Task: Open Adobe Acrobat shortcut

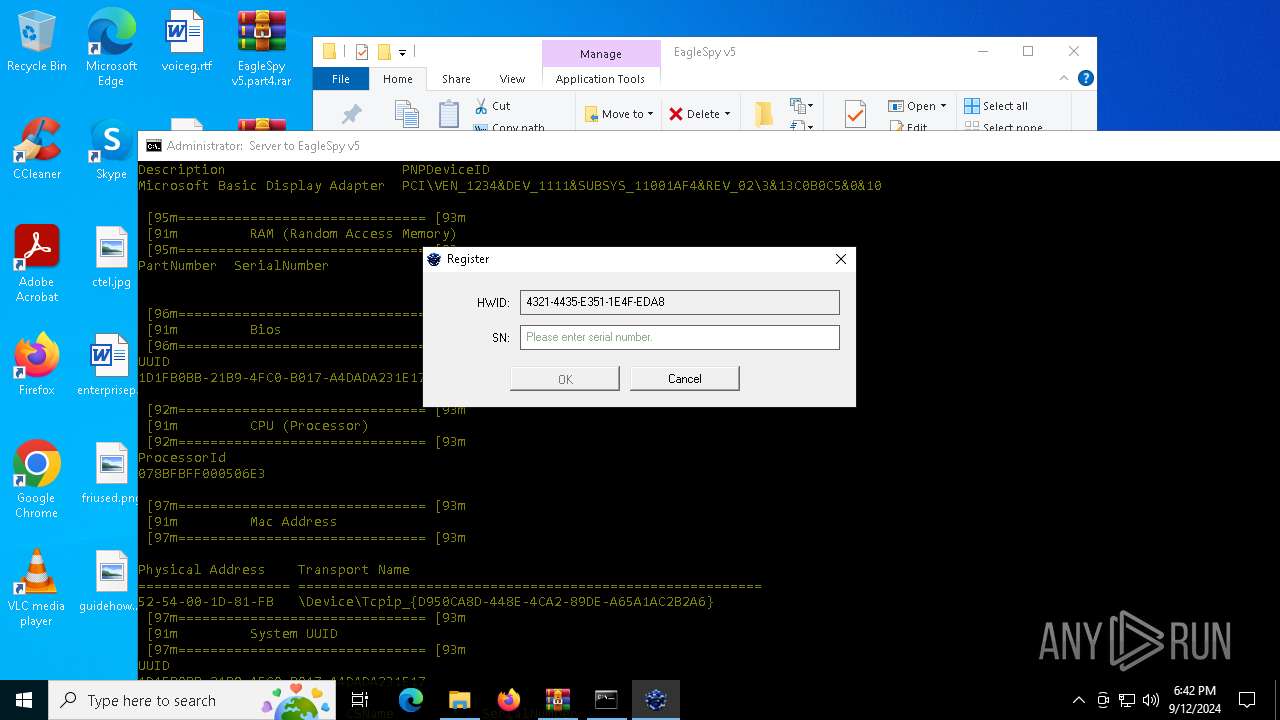Action: tap(37, 265)
